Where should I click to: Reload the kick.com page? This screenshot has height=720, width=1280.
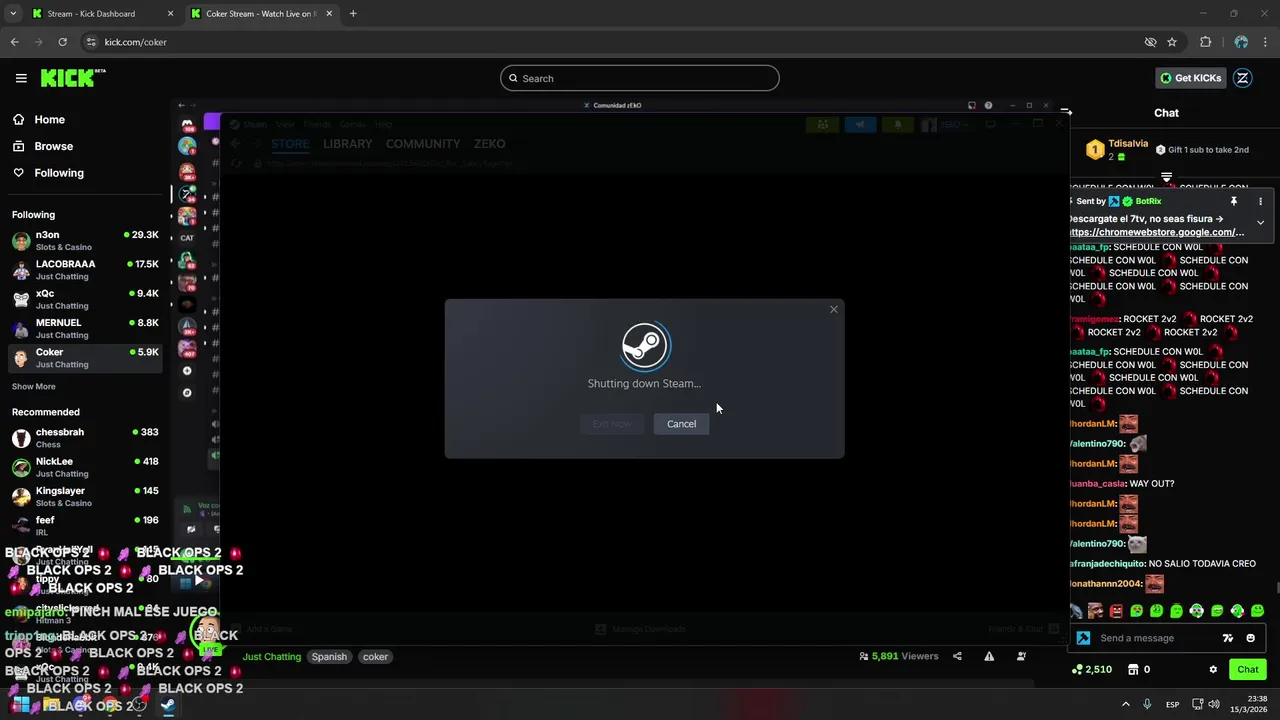click(62, 42)
